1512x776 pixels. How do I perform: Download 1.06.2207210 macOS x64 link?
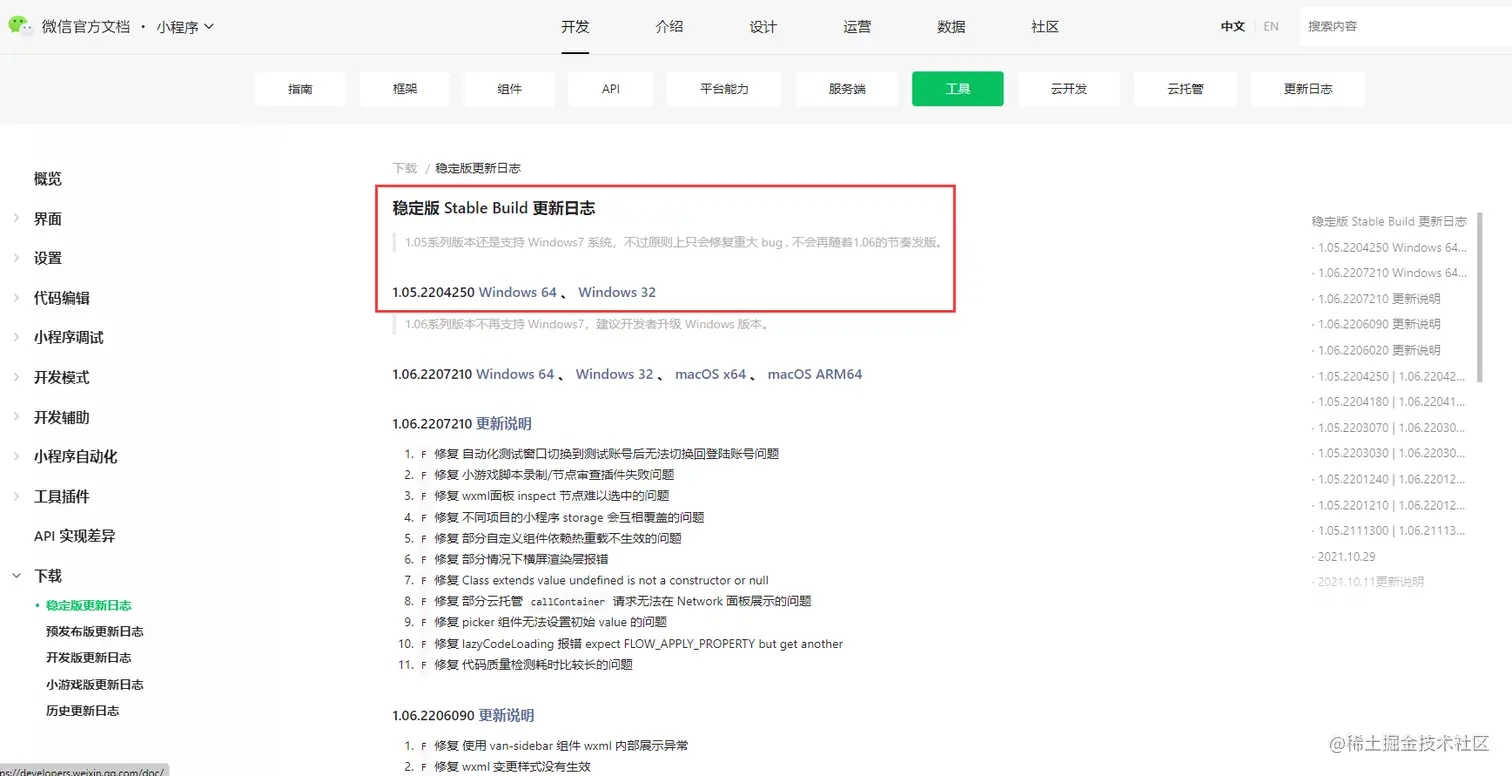(711, 374)
